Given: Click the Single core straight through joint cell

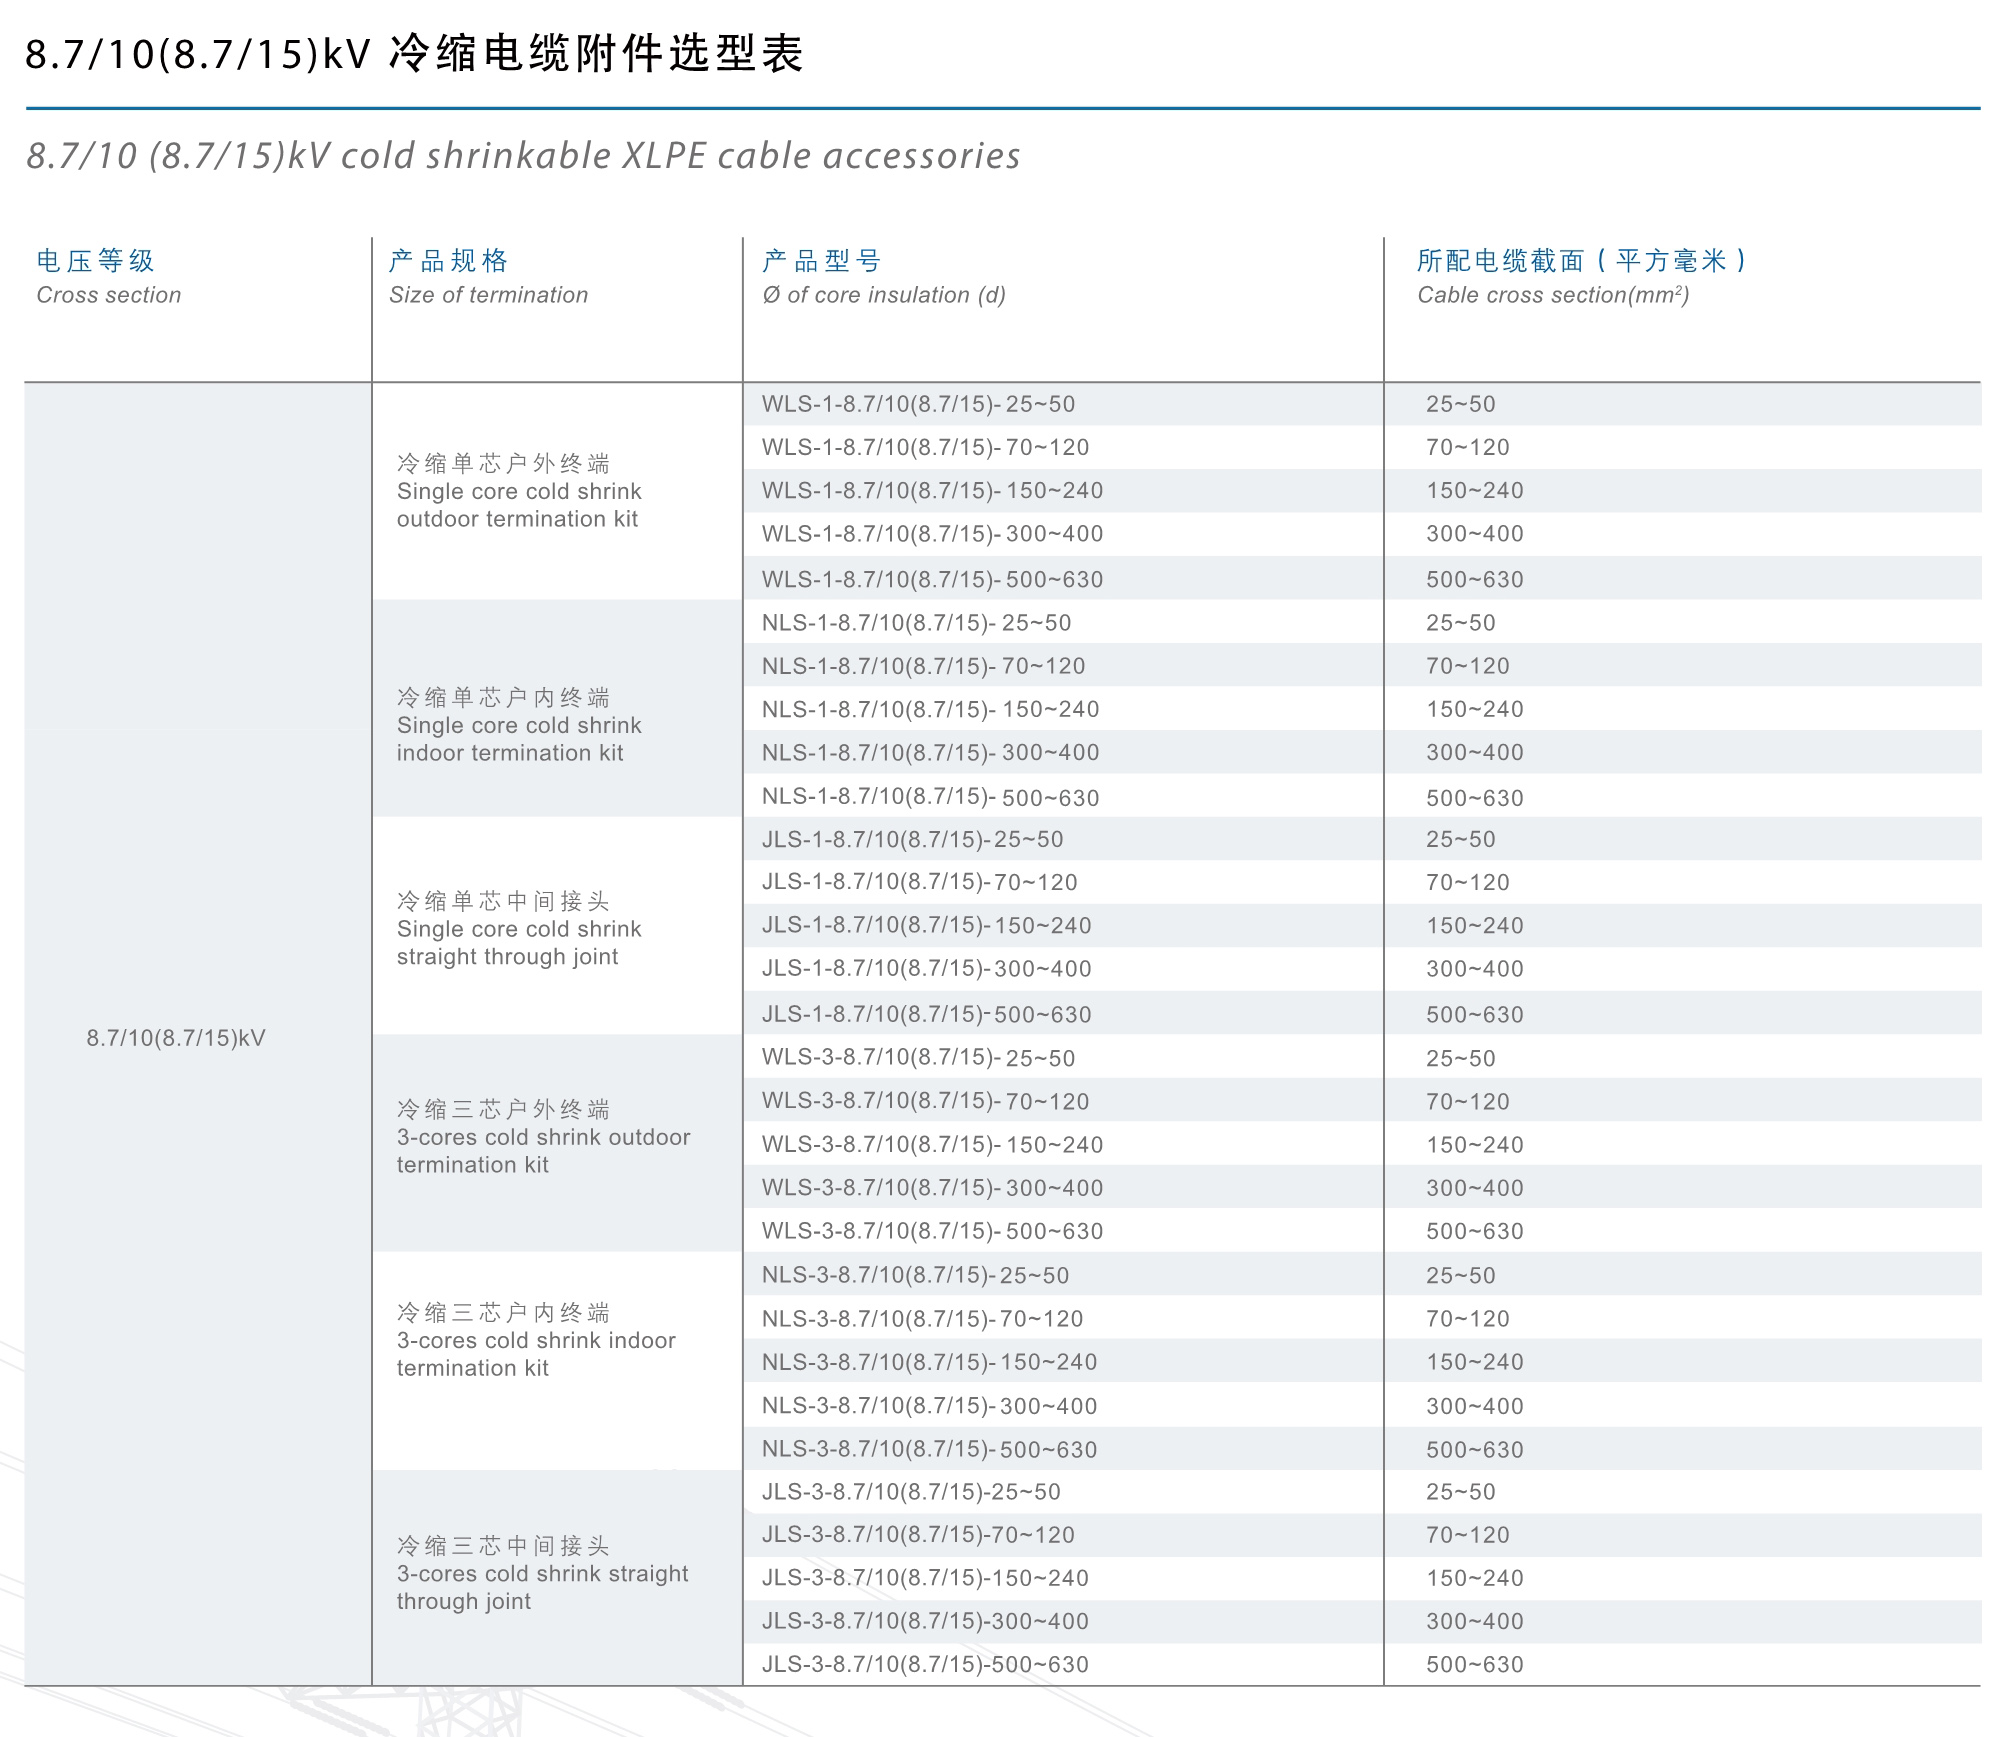Looking at the screenshot, I should coord(518,929).
